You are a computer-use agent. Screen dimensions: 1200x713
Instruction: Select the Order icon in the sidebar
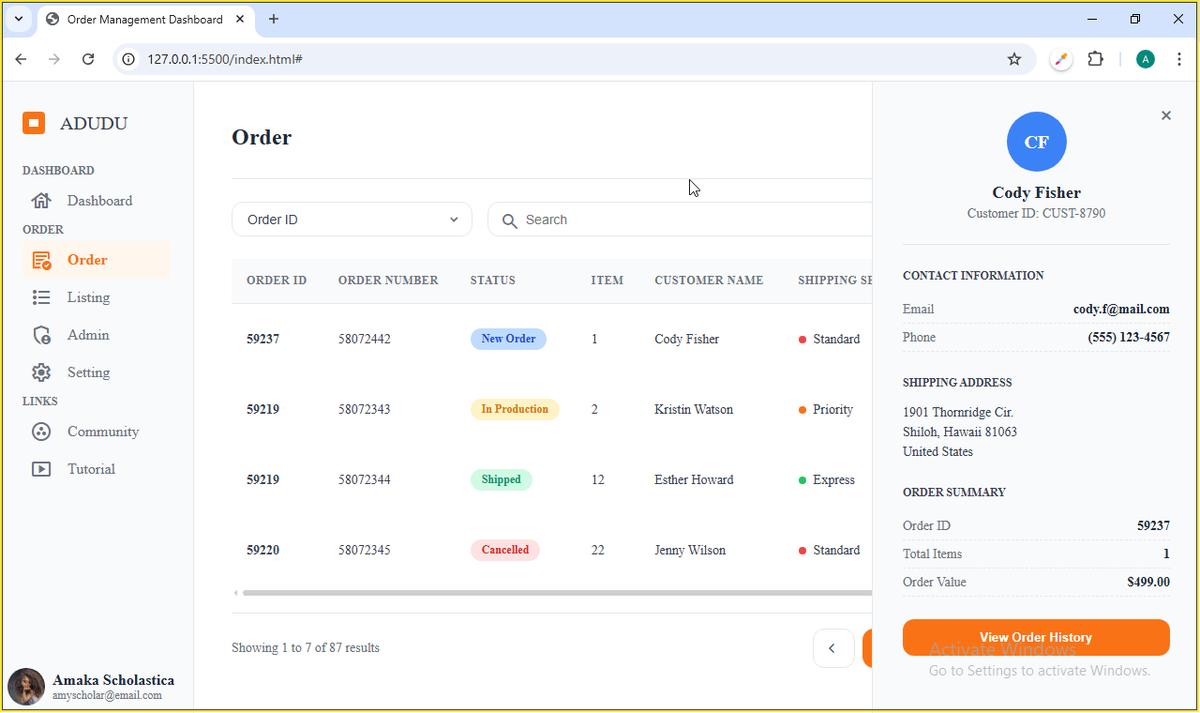pos(41,259)
